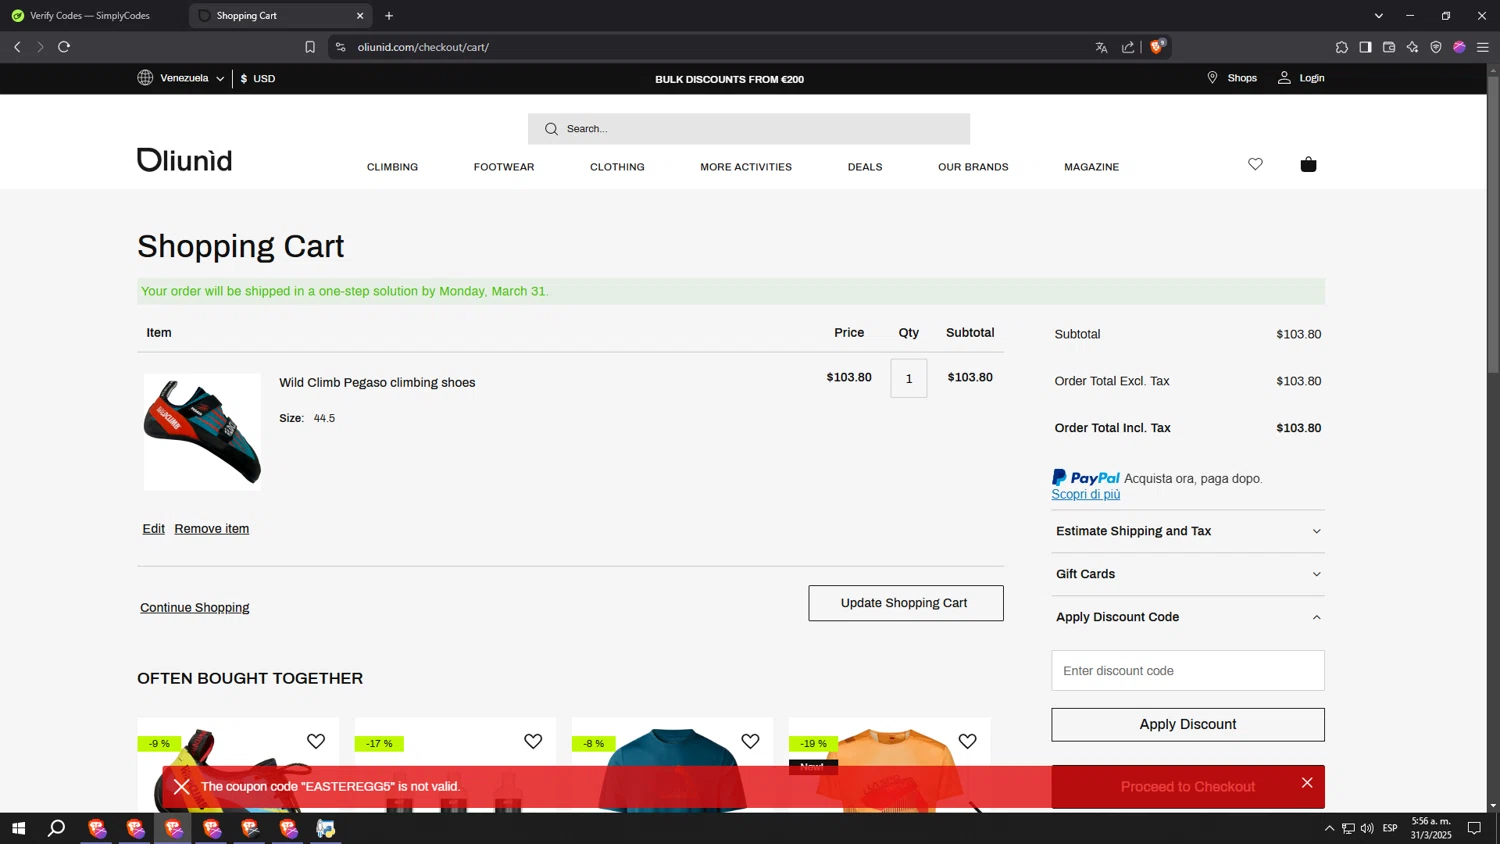
Task: Expand the Gift Cards section
Action: click(1188, 574)
